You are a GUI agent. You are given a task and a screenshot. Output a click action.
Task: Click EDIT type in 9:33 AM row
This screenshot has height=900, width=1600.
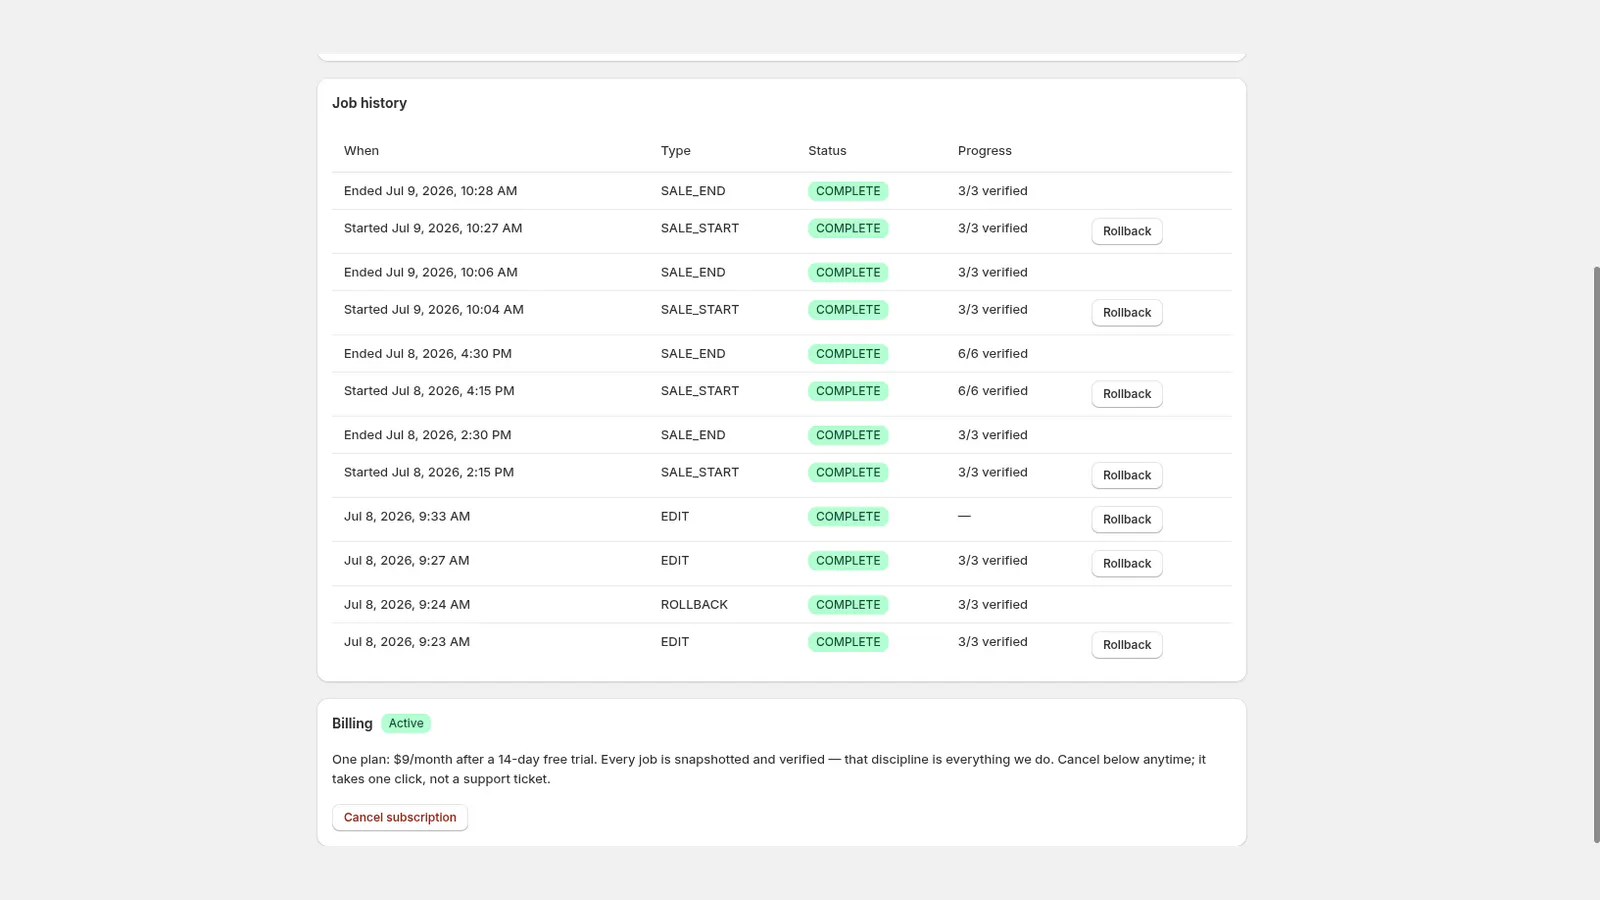pyautogui.click(x=675, y=516)
